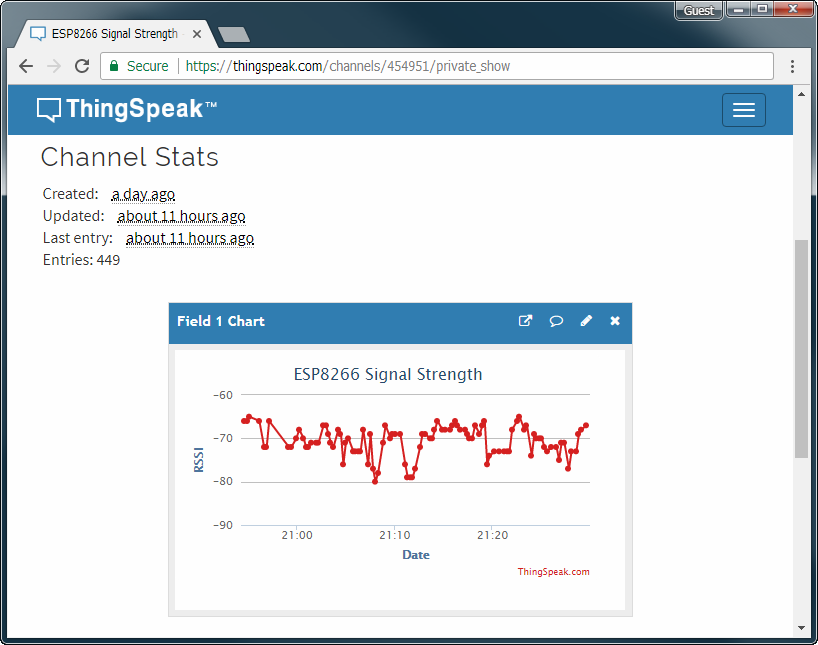The height and width of the screenshot is (645, 818).
Task: Click the 21:10 label on the Date axis
Action: 394,535
